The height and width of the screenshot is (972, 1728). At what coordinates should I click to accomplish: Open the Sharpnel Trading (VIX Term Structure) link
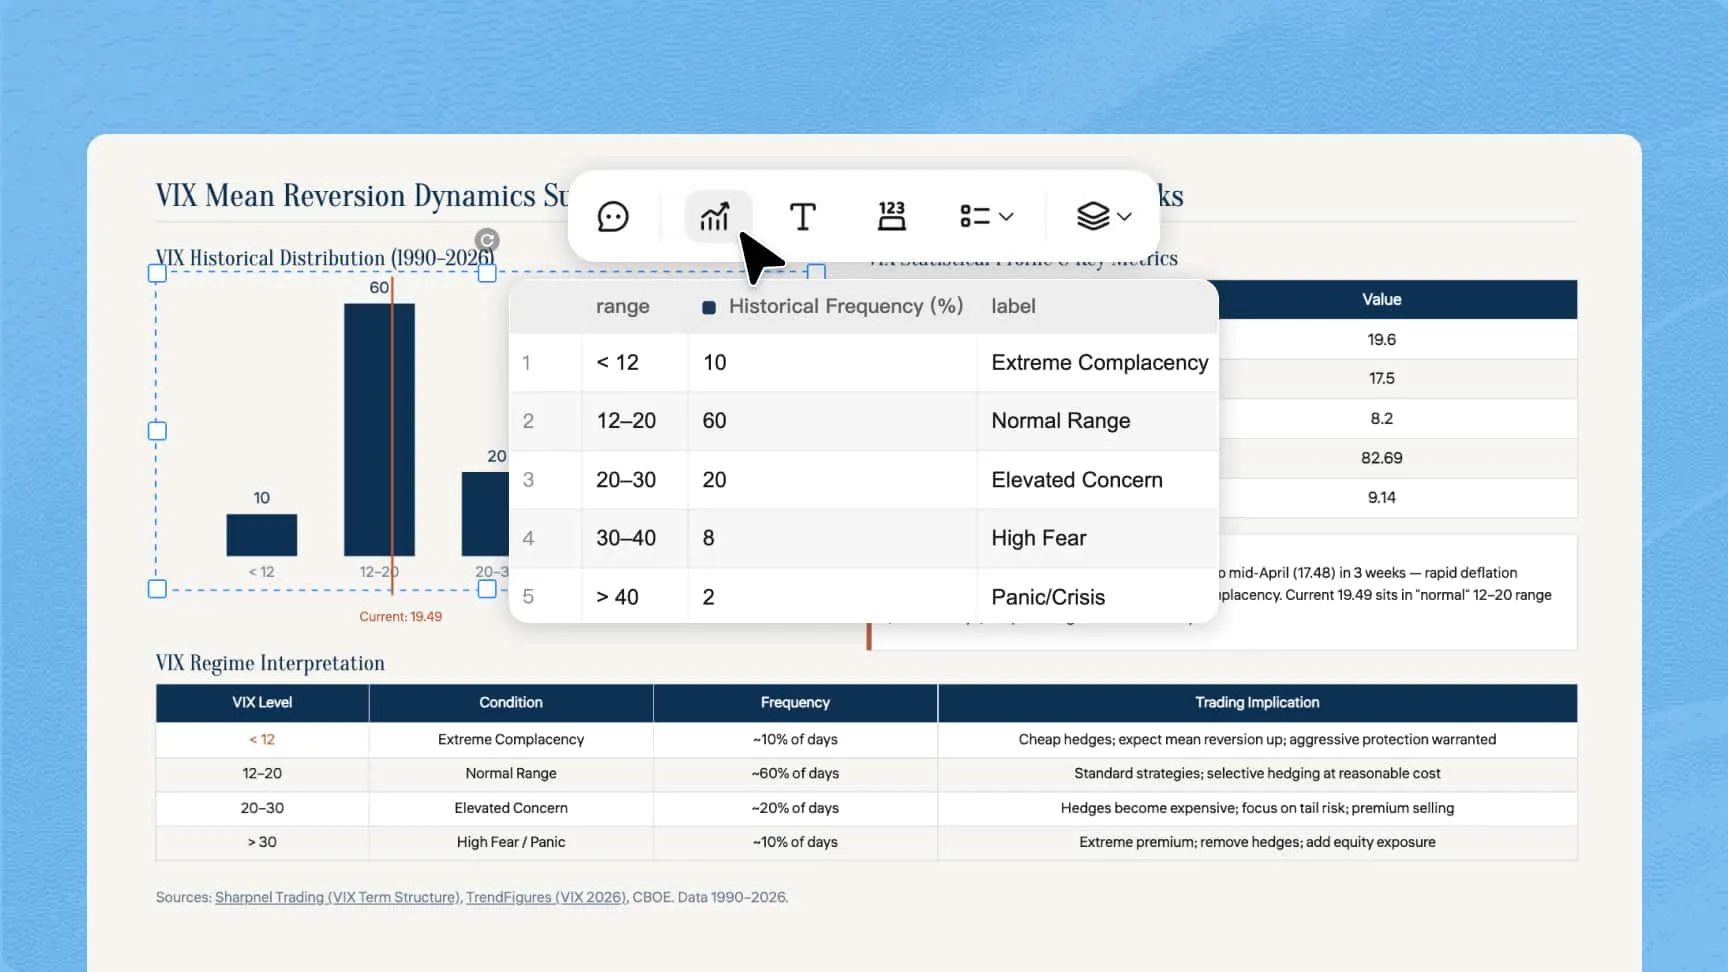click(337, 897)
